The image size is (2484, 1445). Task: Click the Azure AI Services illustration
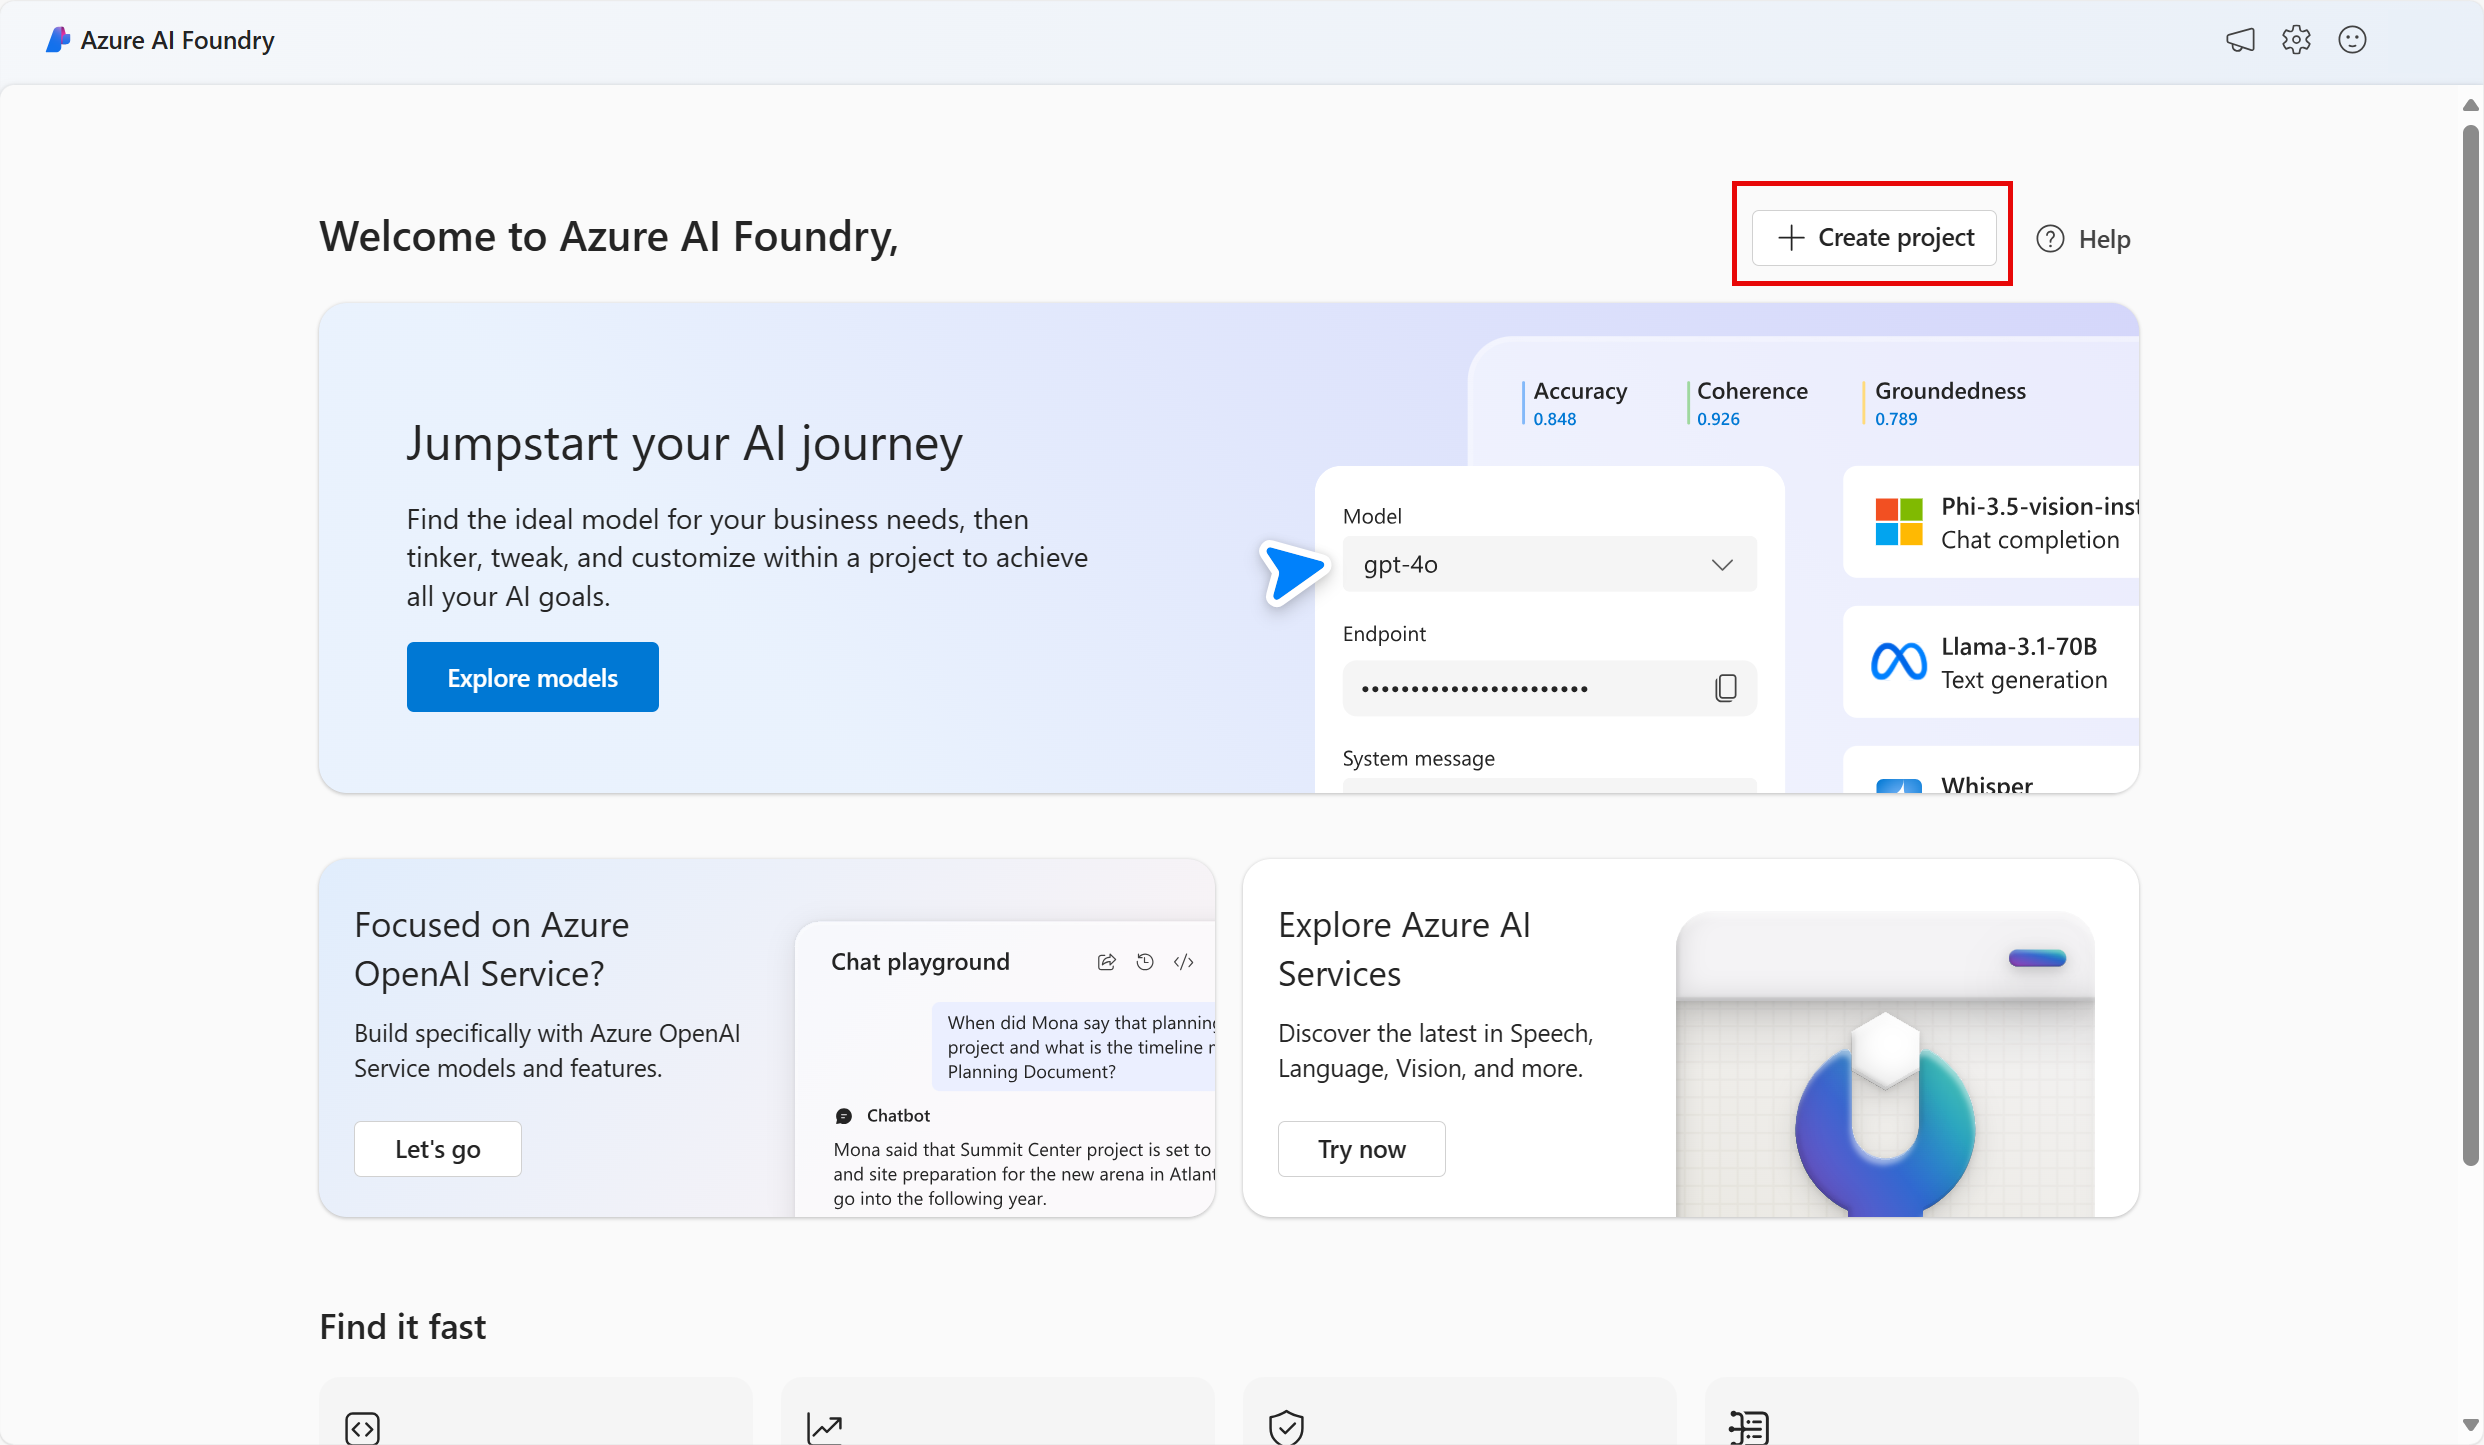1885,1065
